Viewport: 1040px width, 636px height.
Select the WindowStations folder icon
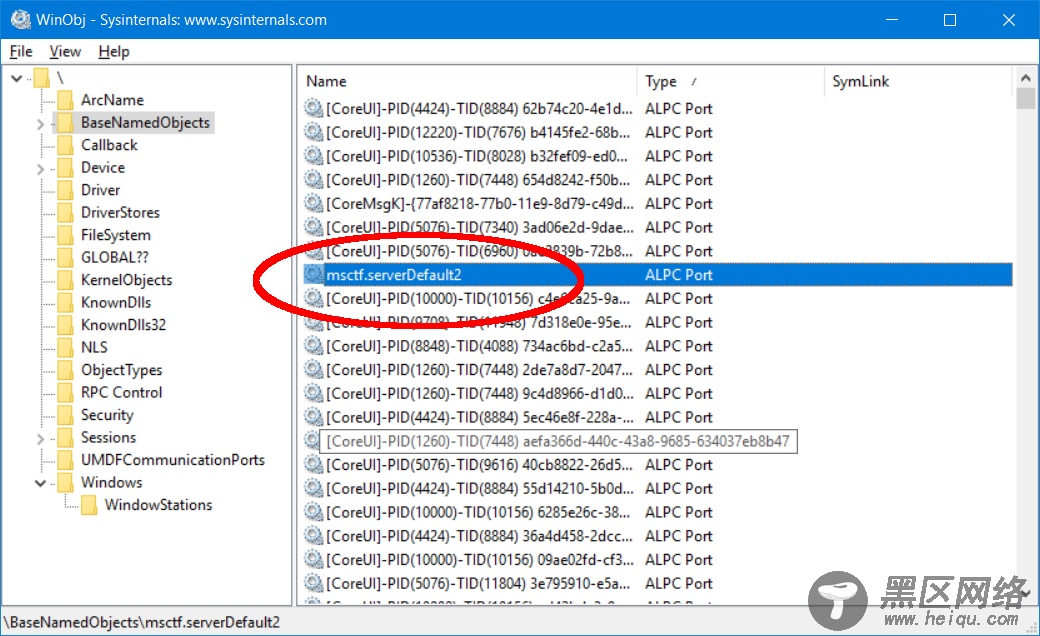click(x=89, y=505)
